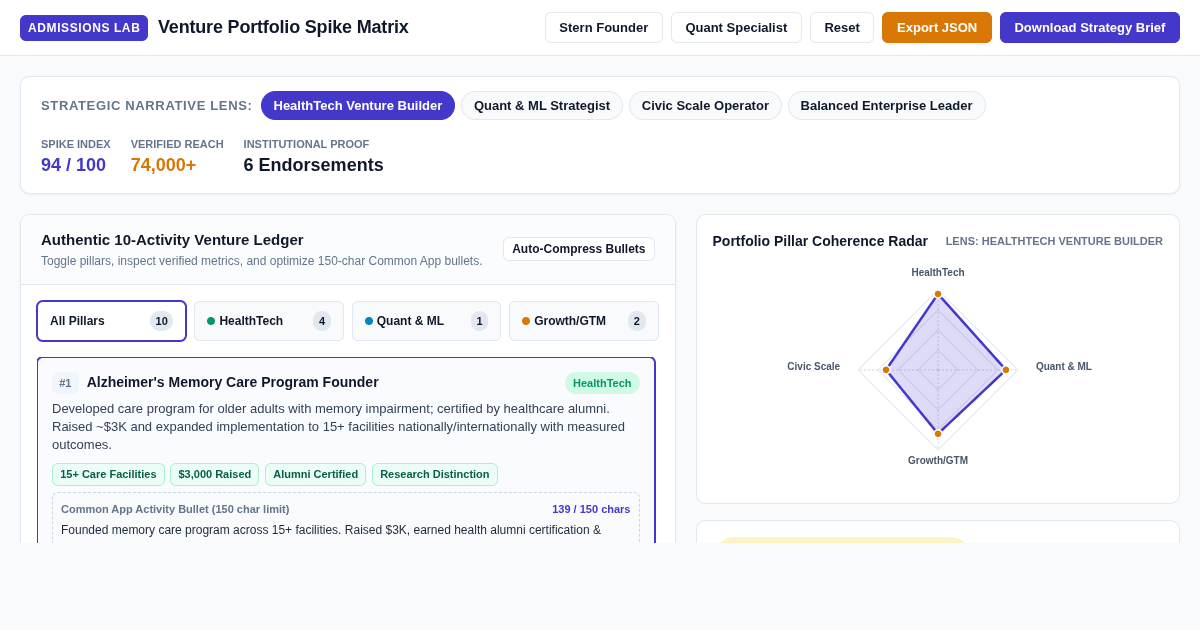Load the Stern Founder preset
This screenshot has width=1200, height=630.
pyautogui.click(x=604, y=28)
